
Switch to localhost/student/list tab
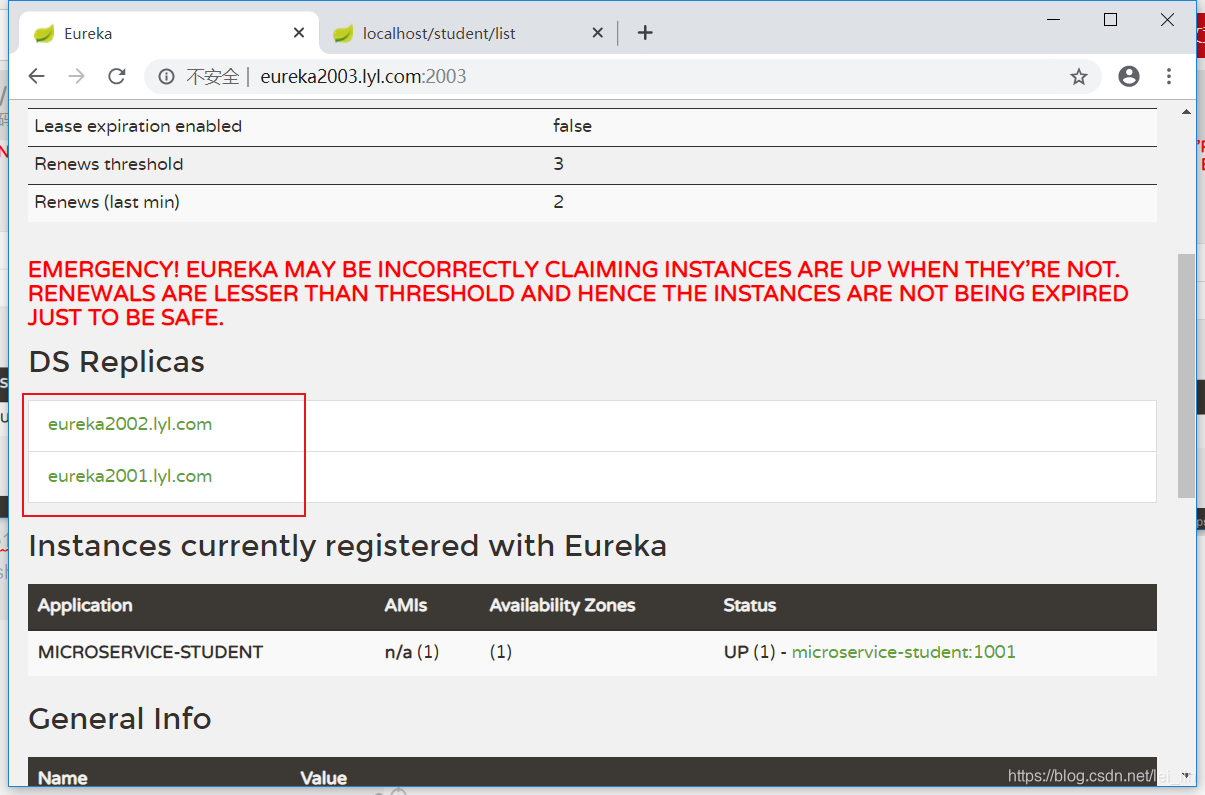[x=468, y=33]
